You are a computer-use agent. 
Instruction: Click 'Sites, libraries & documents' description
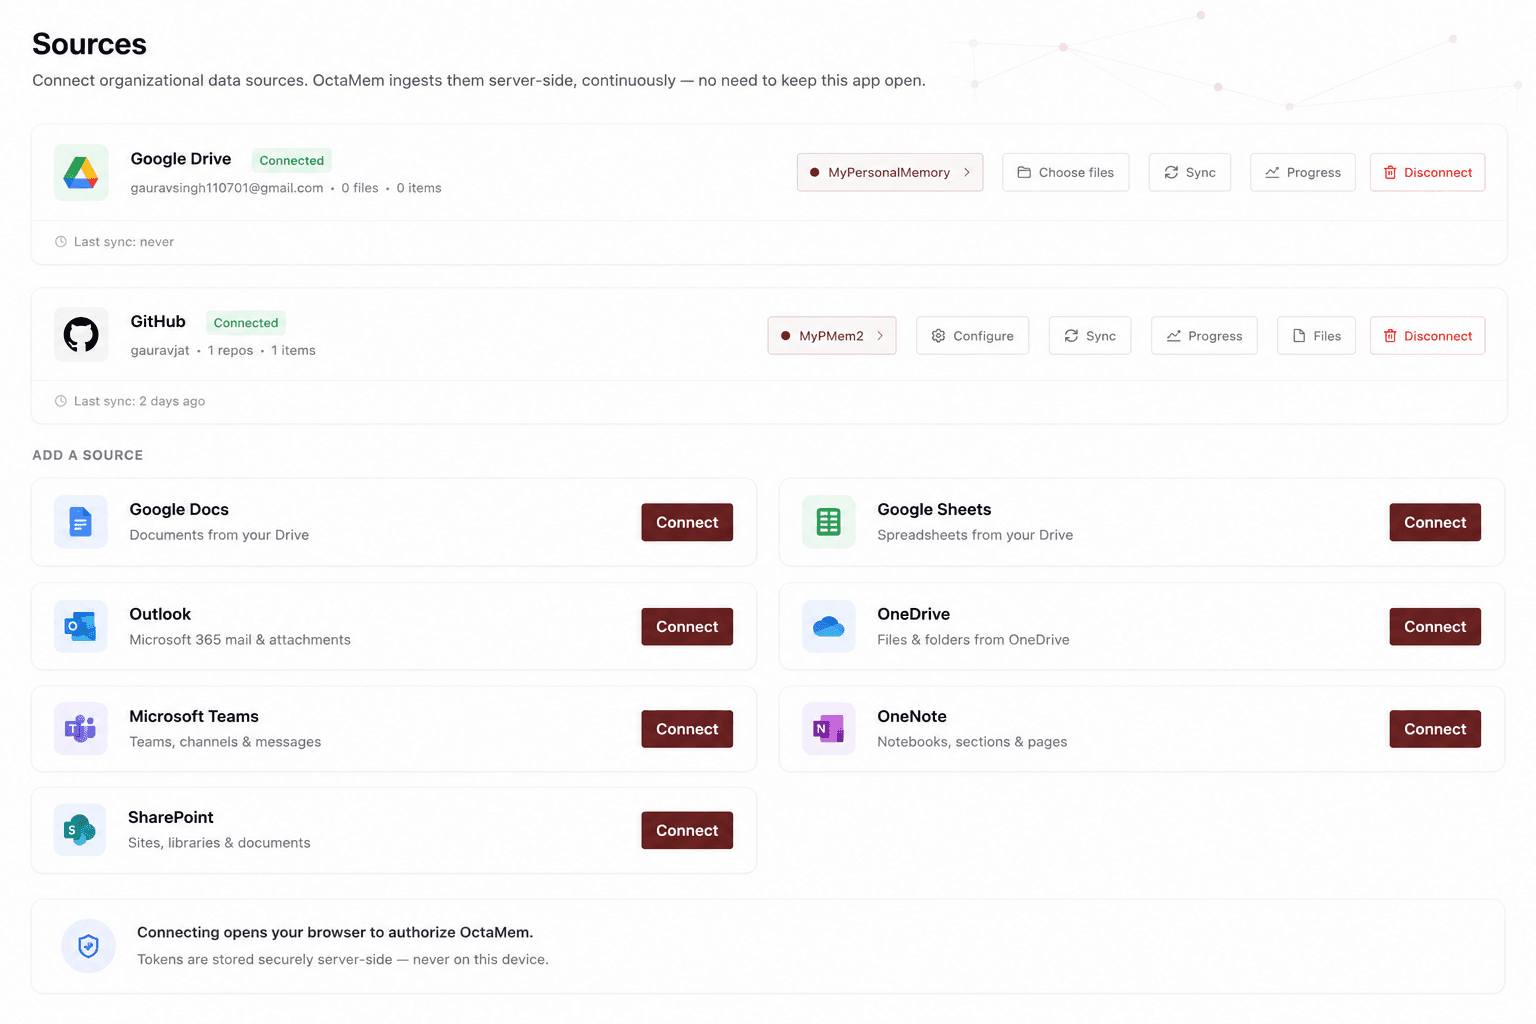click(219, 843)
